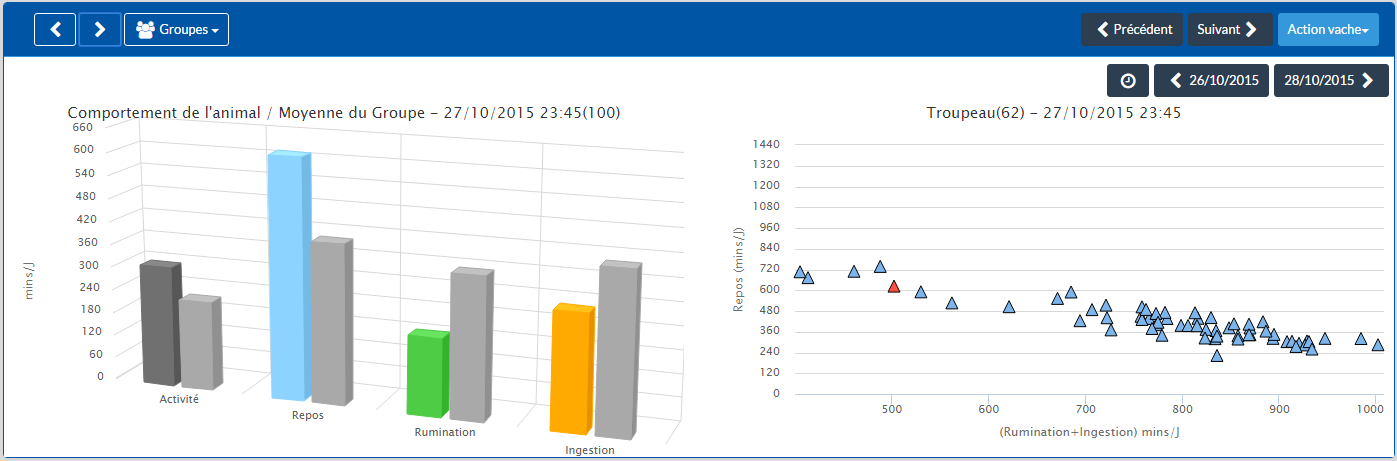Click the leftmost blue triangle in scatter plot
Viewport: 1397px width, 461px height.
point(799,272)
